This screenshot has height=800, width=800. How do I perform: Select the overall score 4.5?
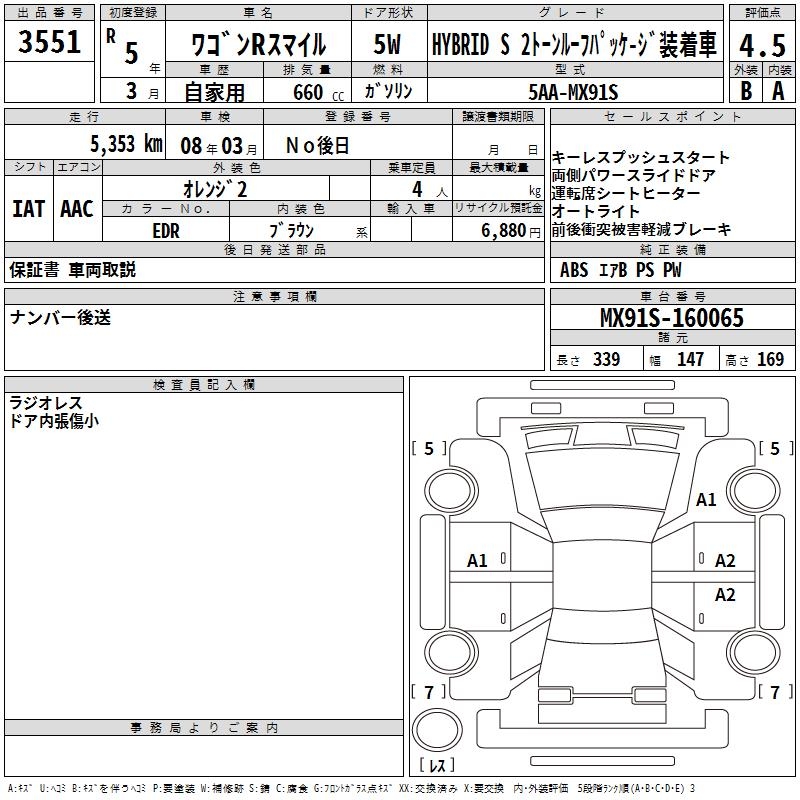click(762, 45)
